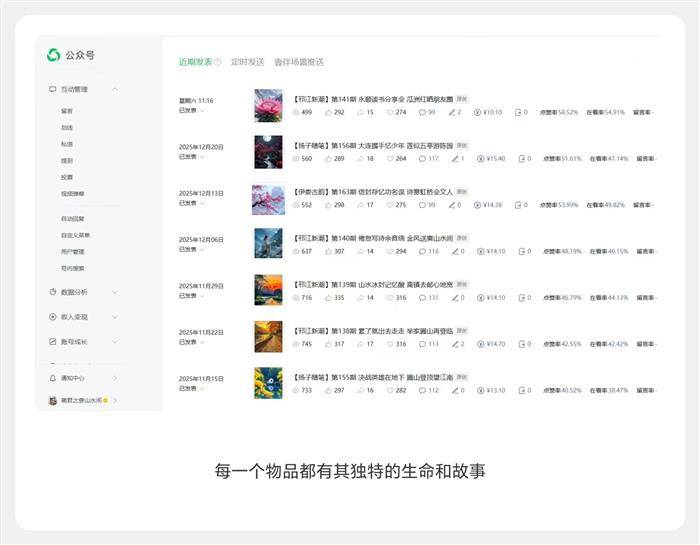Click the comment icon for 第140期 article
This screenshot has width=700, height=545.
(423, 251)
